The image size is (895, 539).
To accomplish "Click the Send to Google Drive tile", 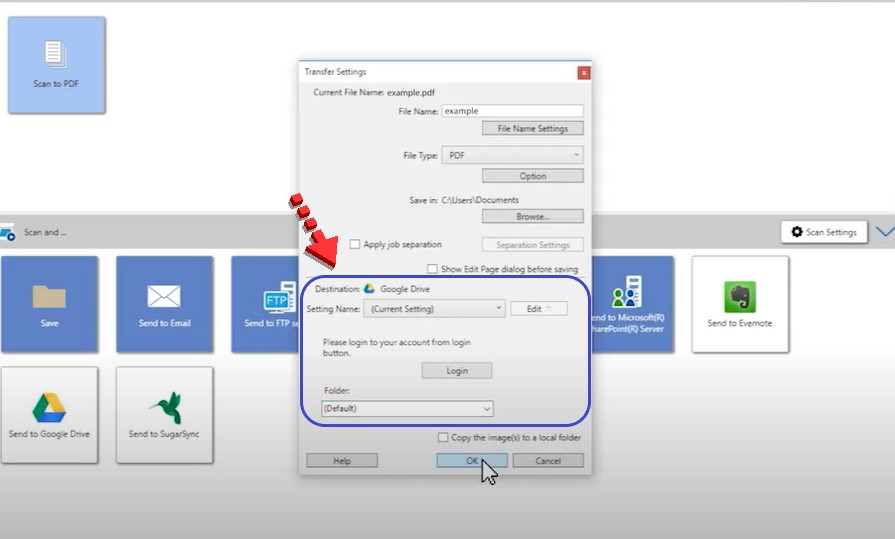I will point(49,414).
